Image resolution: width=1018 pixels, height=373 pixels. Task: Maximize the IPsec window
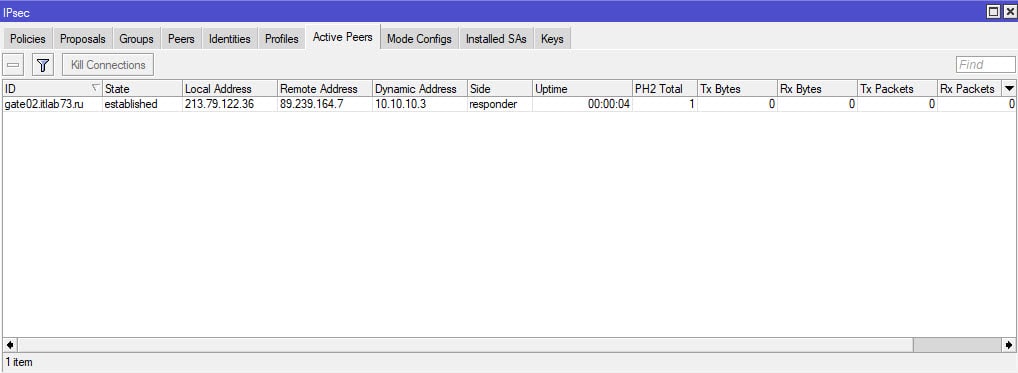coord(993,12)
